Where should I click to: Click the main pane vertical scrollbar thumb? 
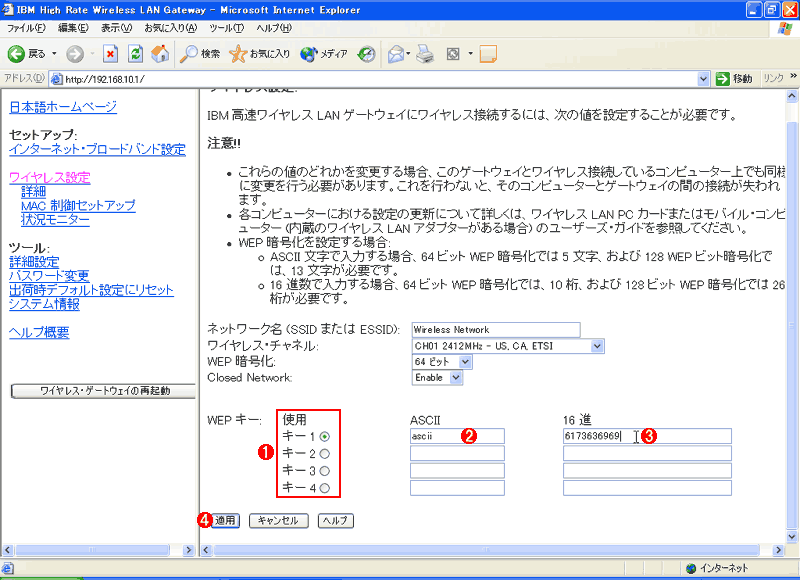pos(791,324)
